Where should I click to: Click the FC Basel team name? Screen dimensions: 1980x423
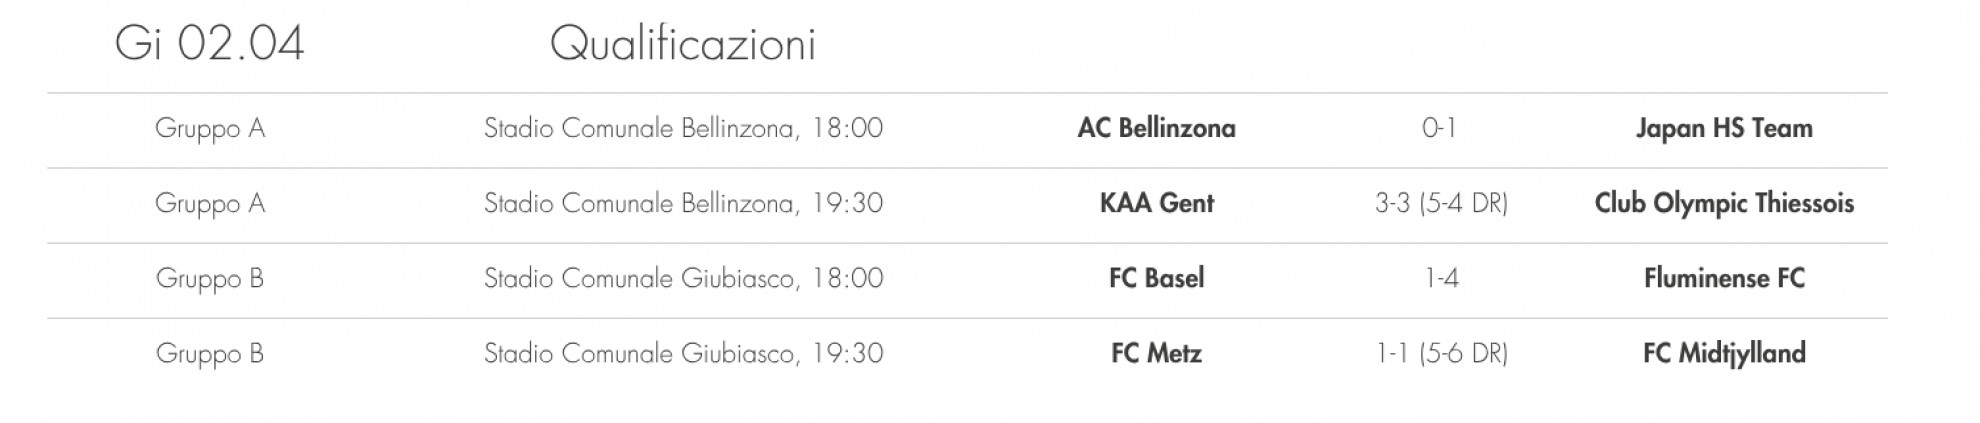click(1156, 278)
